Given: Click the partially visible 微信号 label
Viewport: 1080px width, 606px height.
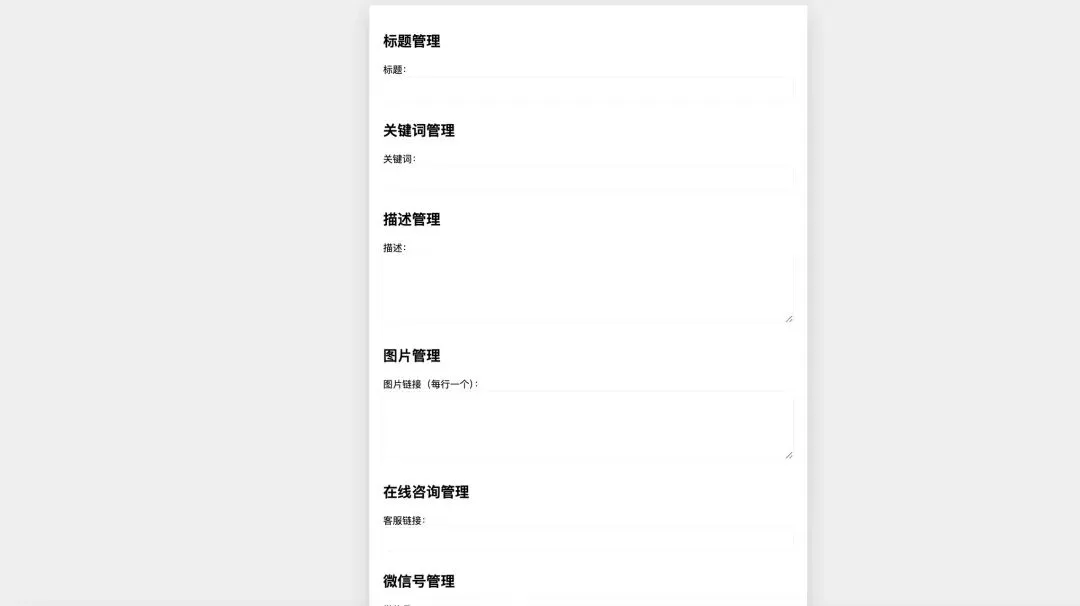Looking at the screenshot, I should pyautogui.click(x=397, y=605).
